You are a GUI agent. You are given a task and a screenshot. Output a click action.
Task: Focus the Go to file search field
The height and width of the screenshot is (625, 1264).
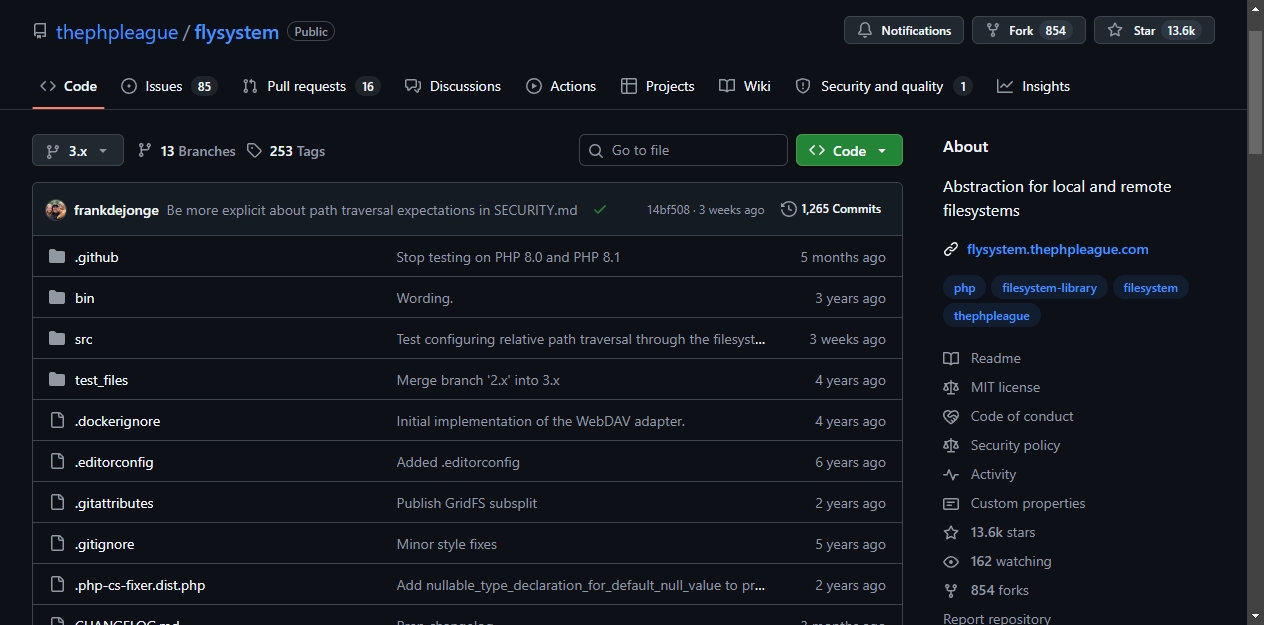pos(683,150)
